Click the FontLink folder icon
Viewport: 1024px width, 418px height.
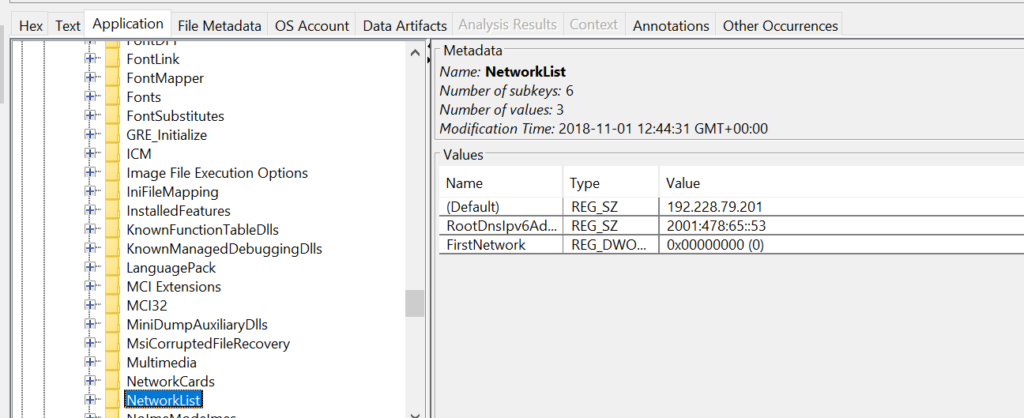(x=112, y=59)
